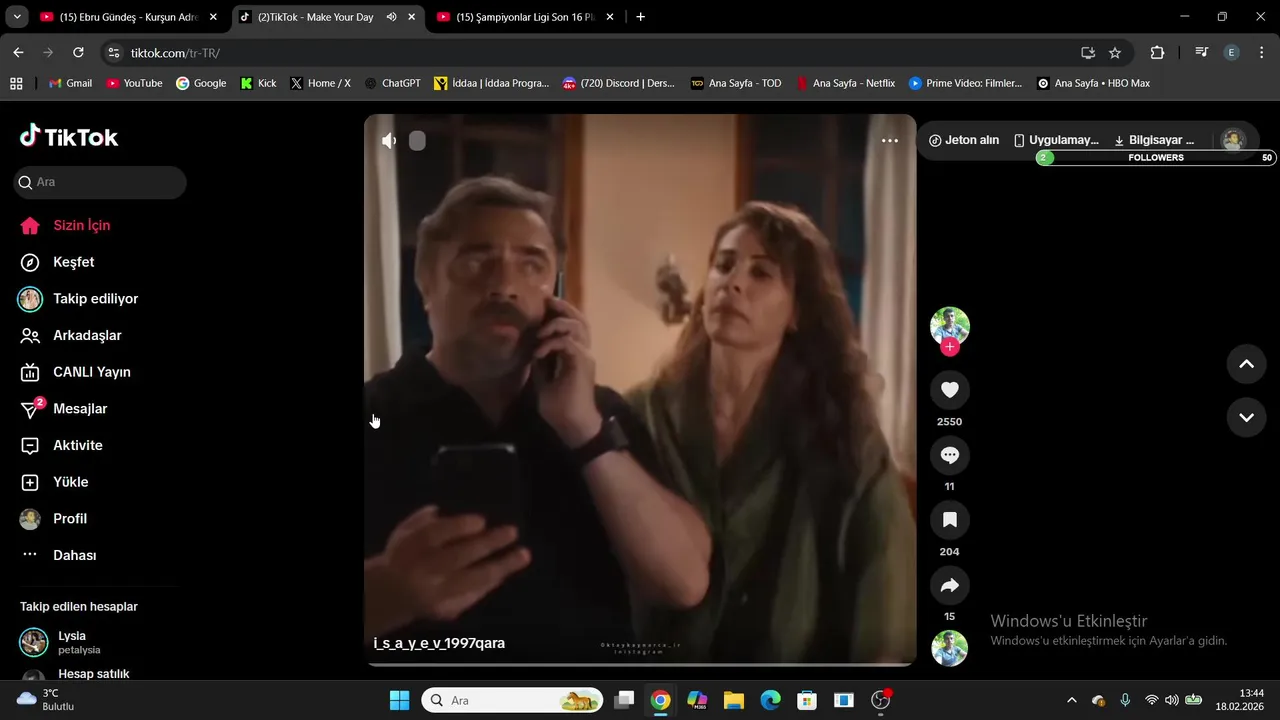Open a new browser tab
This screenshot has width=1280, height=720.
(641, 17)
